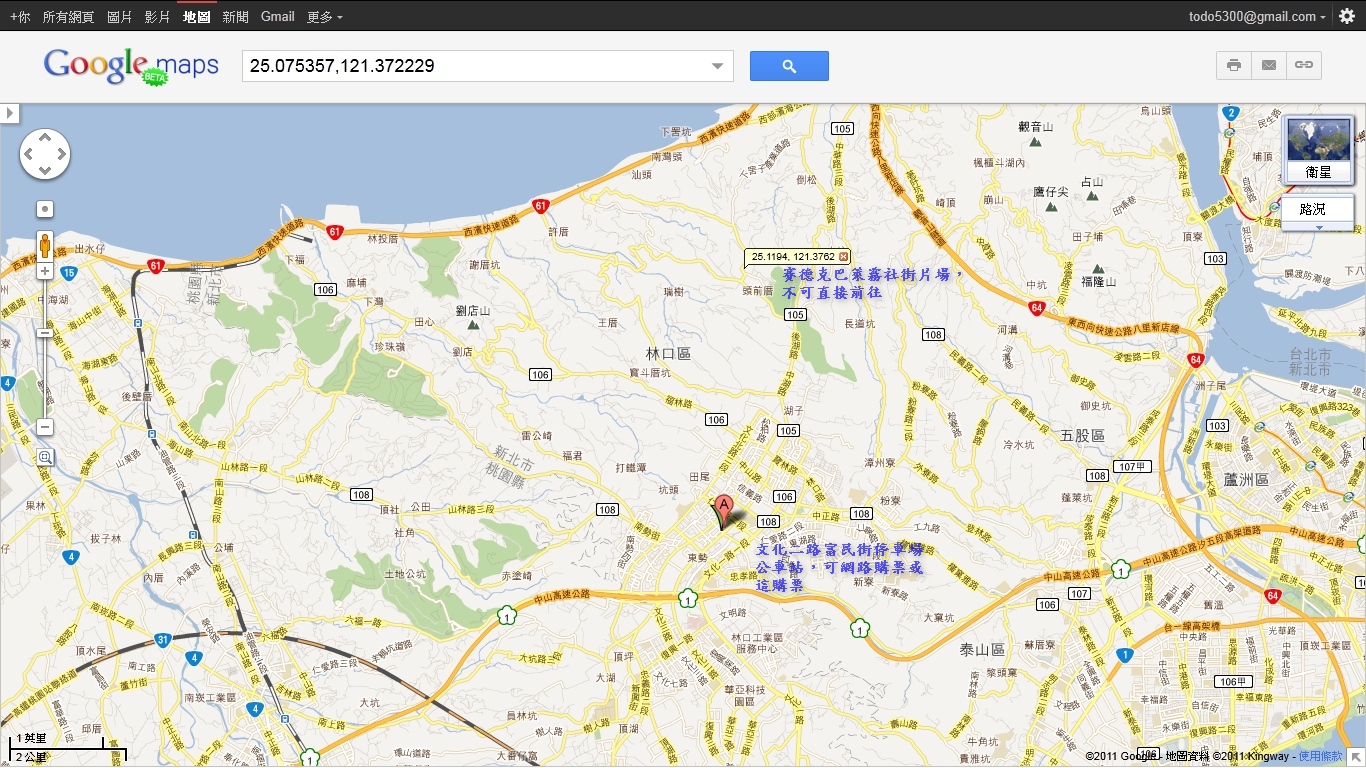1366x768 pixels.
Task: Click the 寶斗厝坑 place label
Action: [649, 372]
